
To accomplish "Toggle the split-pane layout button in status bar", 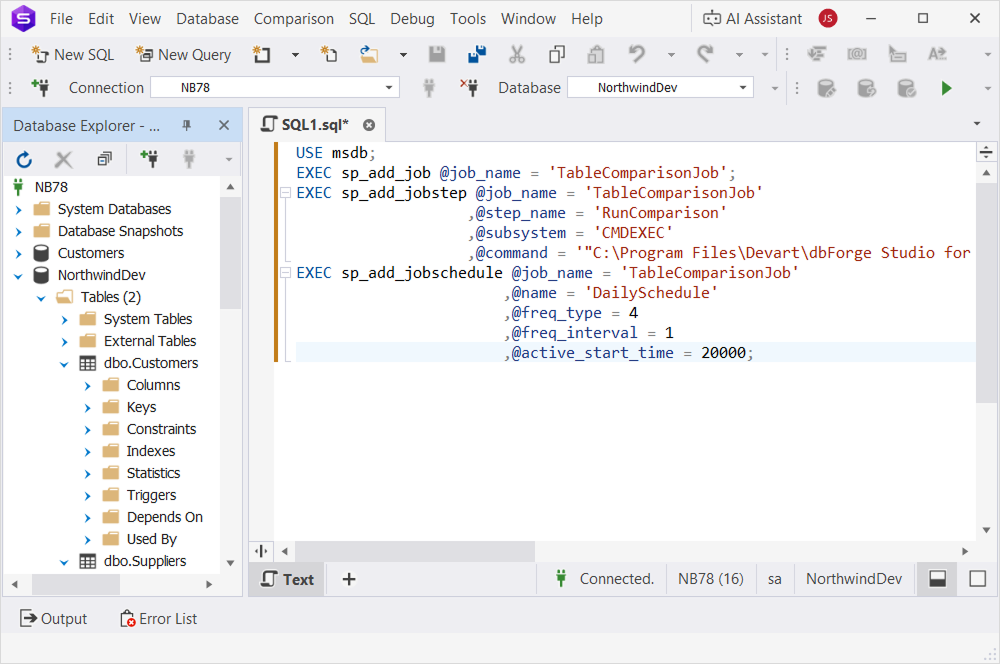I will (937, 579).
